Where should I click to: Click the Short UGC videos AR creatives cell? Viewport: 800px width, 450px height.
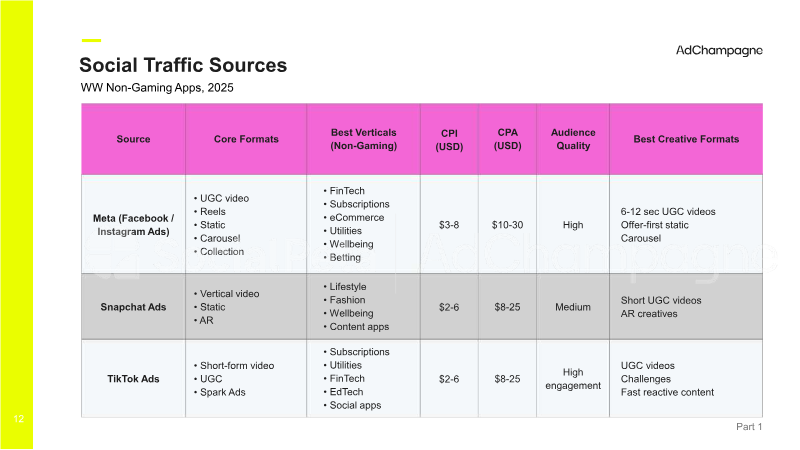coord(686,307)
